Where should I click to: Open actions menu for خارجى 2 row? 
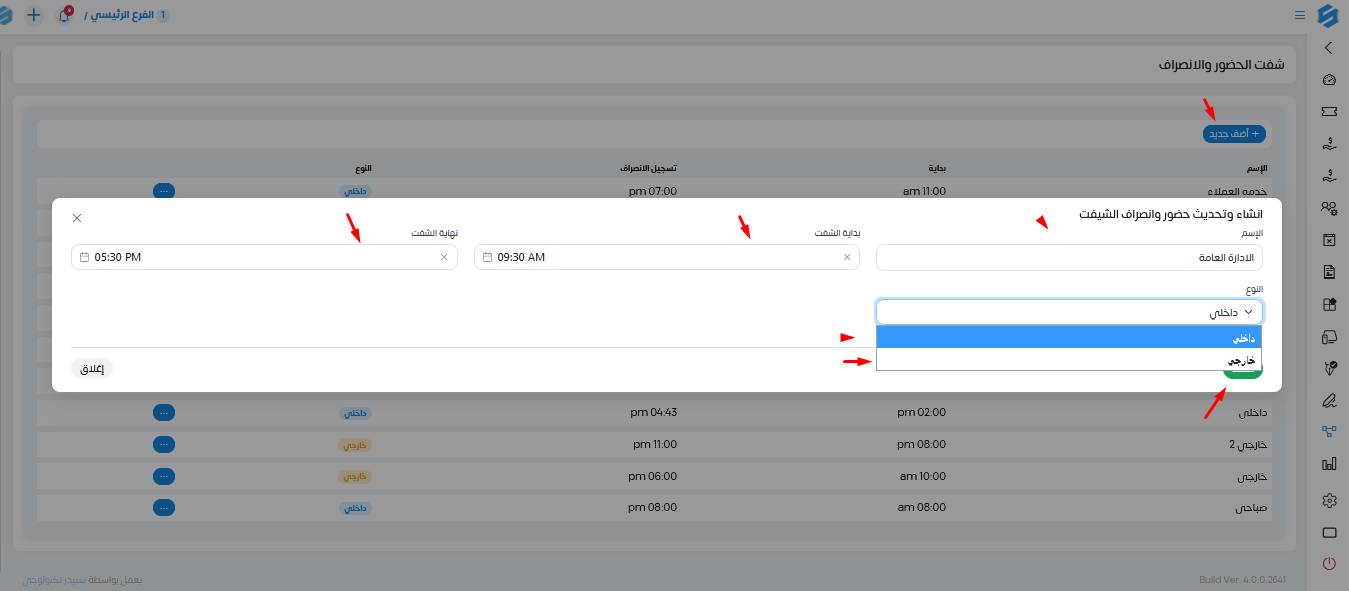[164, 444]
